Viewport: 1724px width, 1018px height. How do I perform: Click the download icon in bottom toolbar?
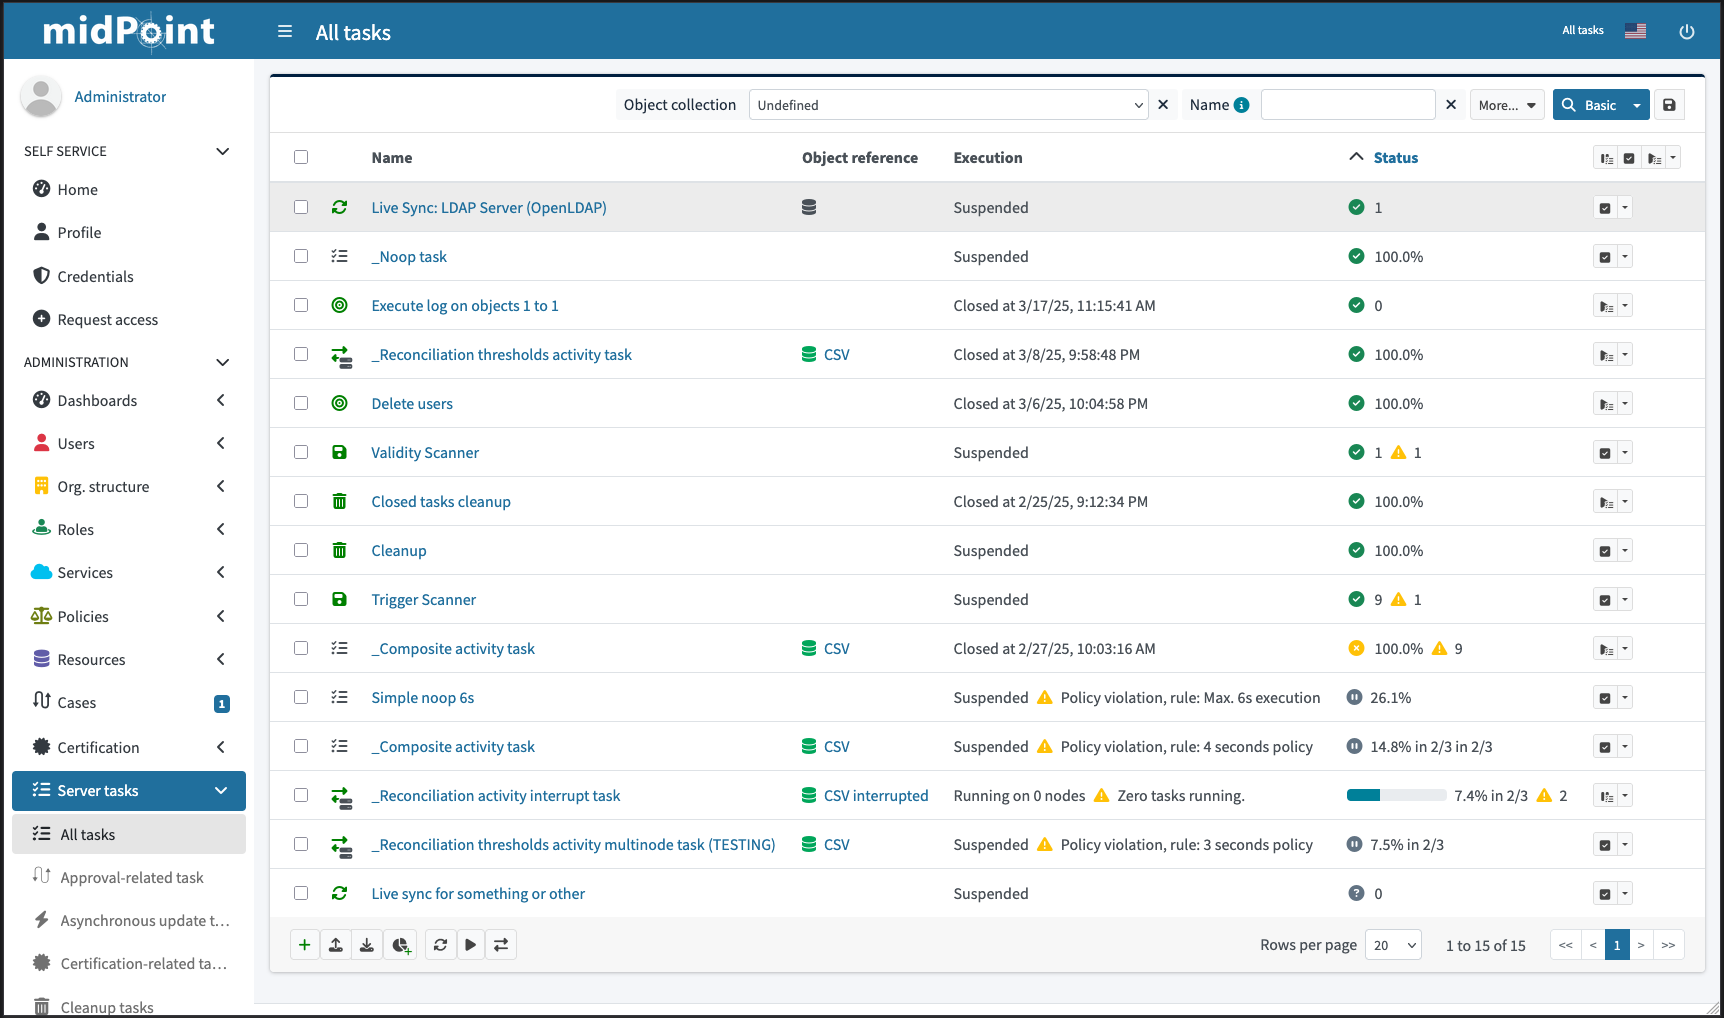(367, 945)
